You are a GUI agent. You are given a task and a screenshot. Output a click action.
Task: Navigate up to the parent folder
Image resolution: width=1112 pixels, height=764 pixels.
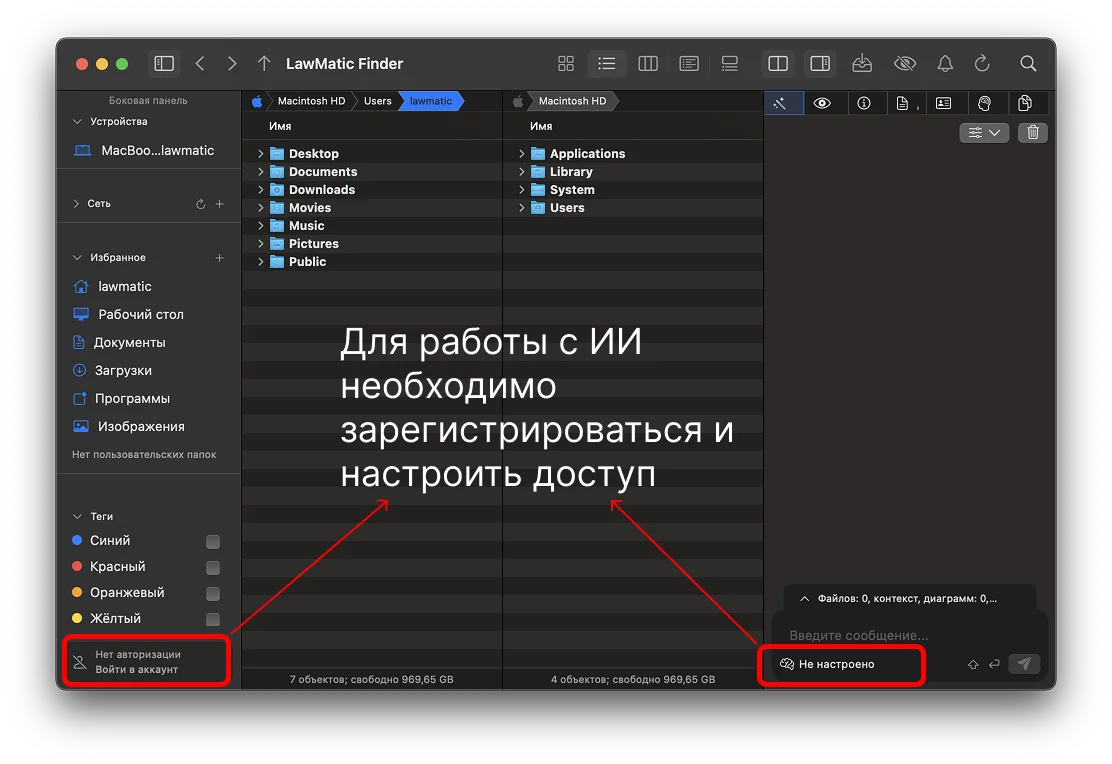click(264, 64)
